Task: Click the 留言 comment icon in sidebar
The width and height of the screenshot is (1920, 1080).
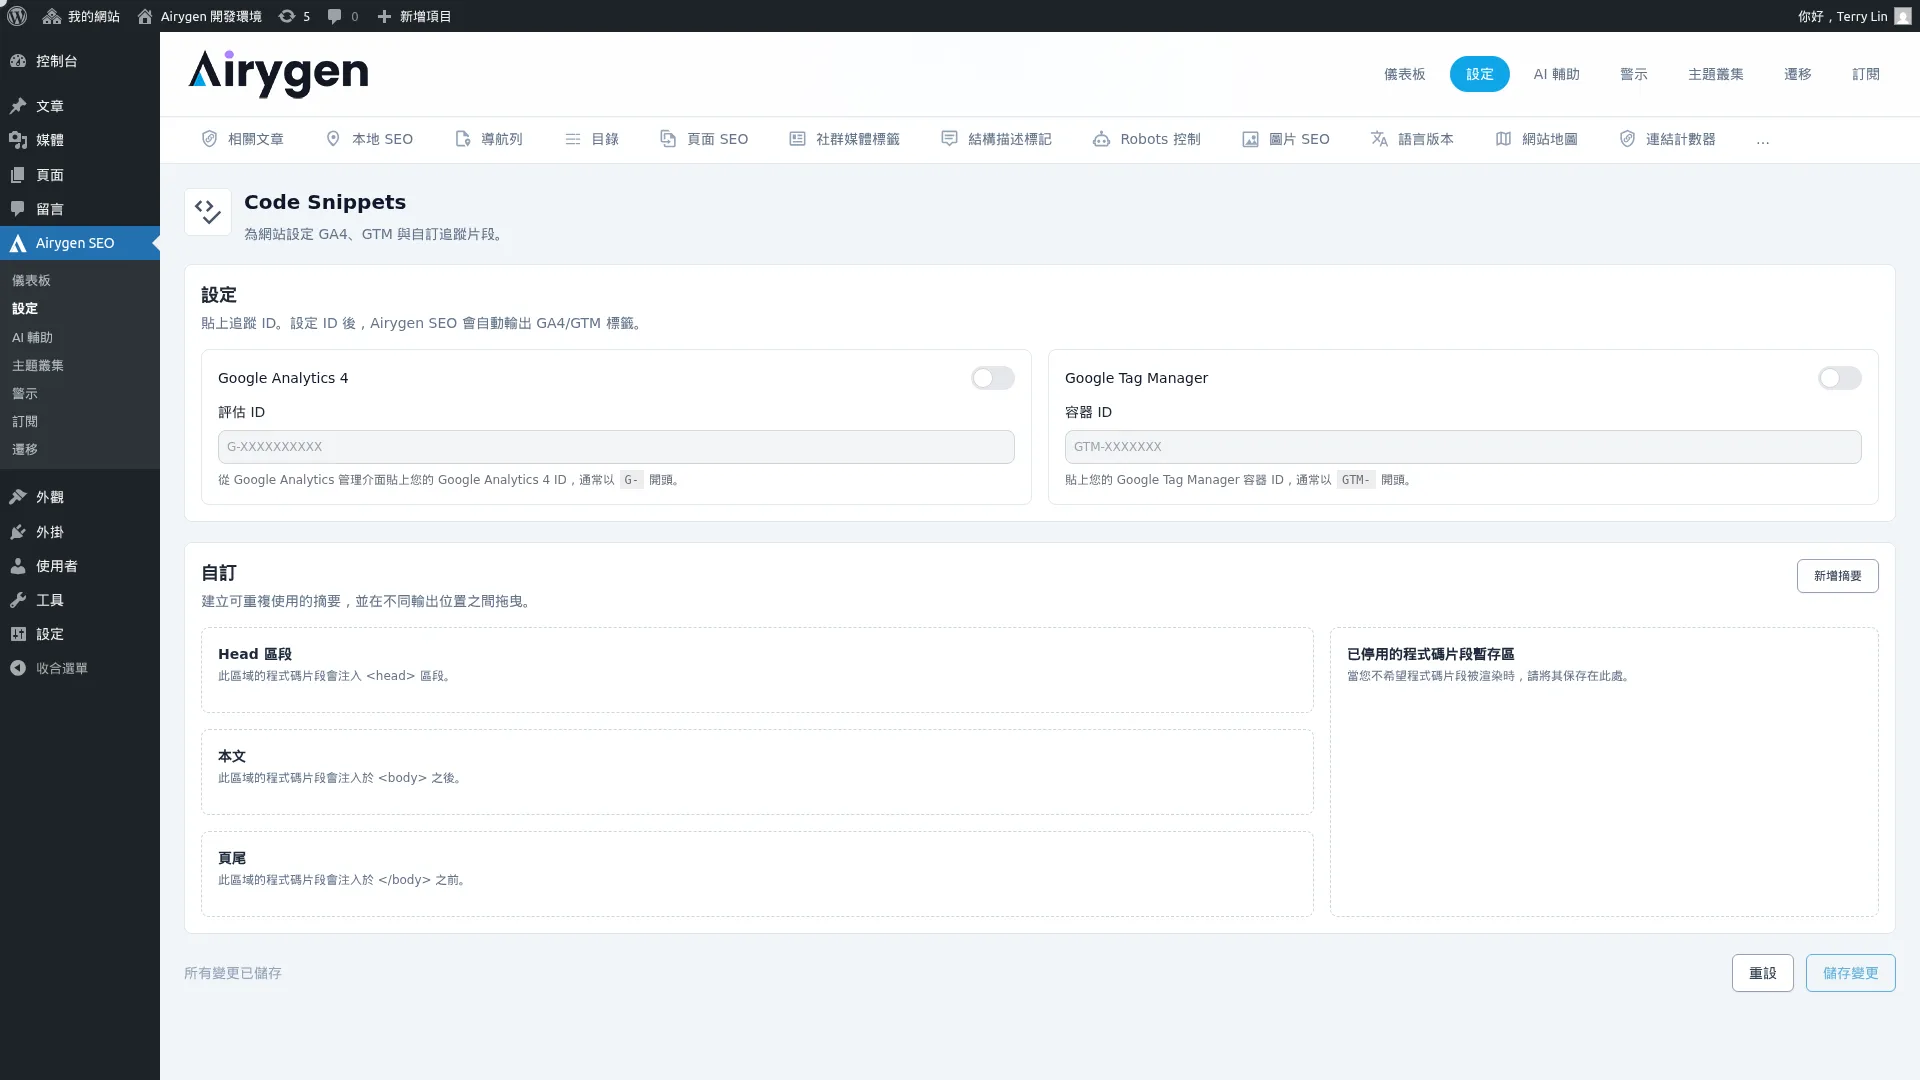Action: click(18, 209)
